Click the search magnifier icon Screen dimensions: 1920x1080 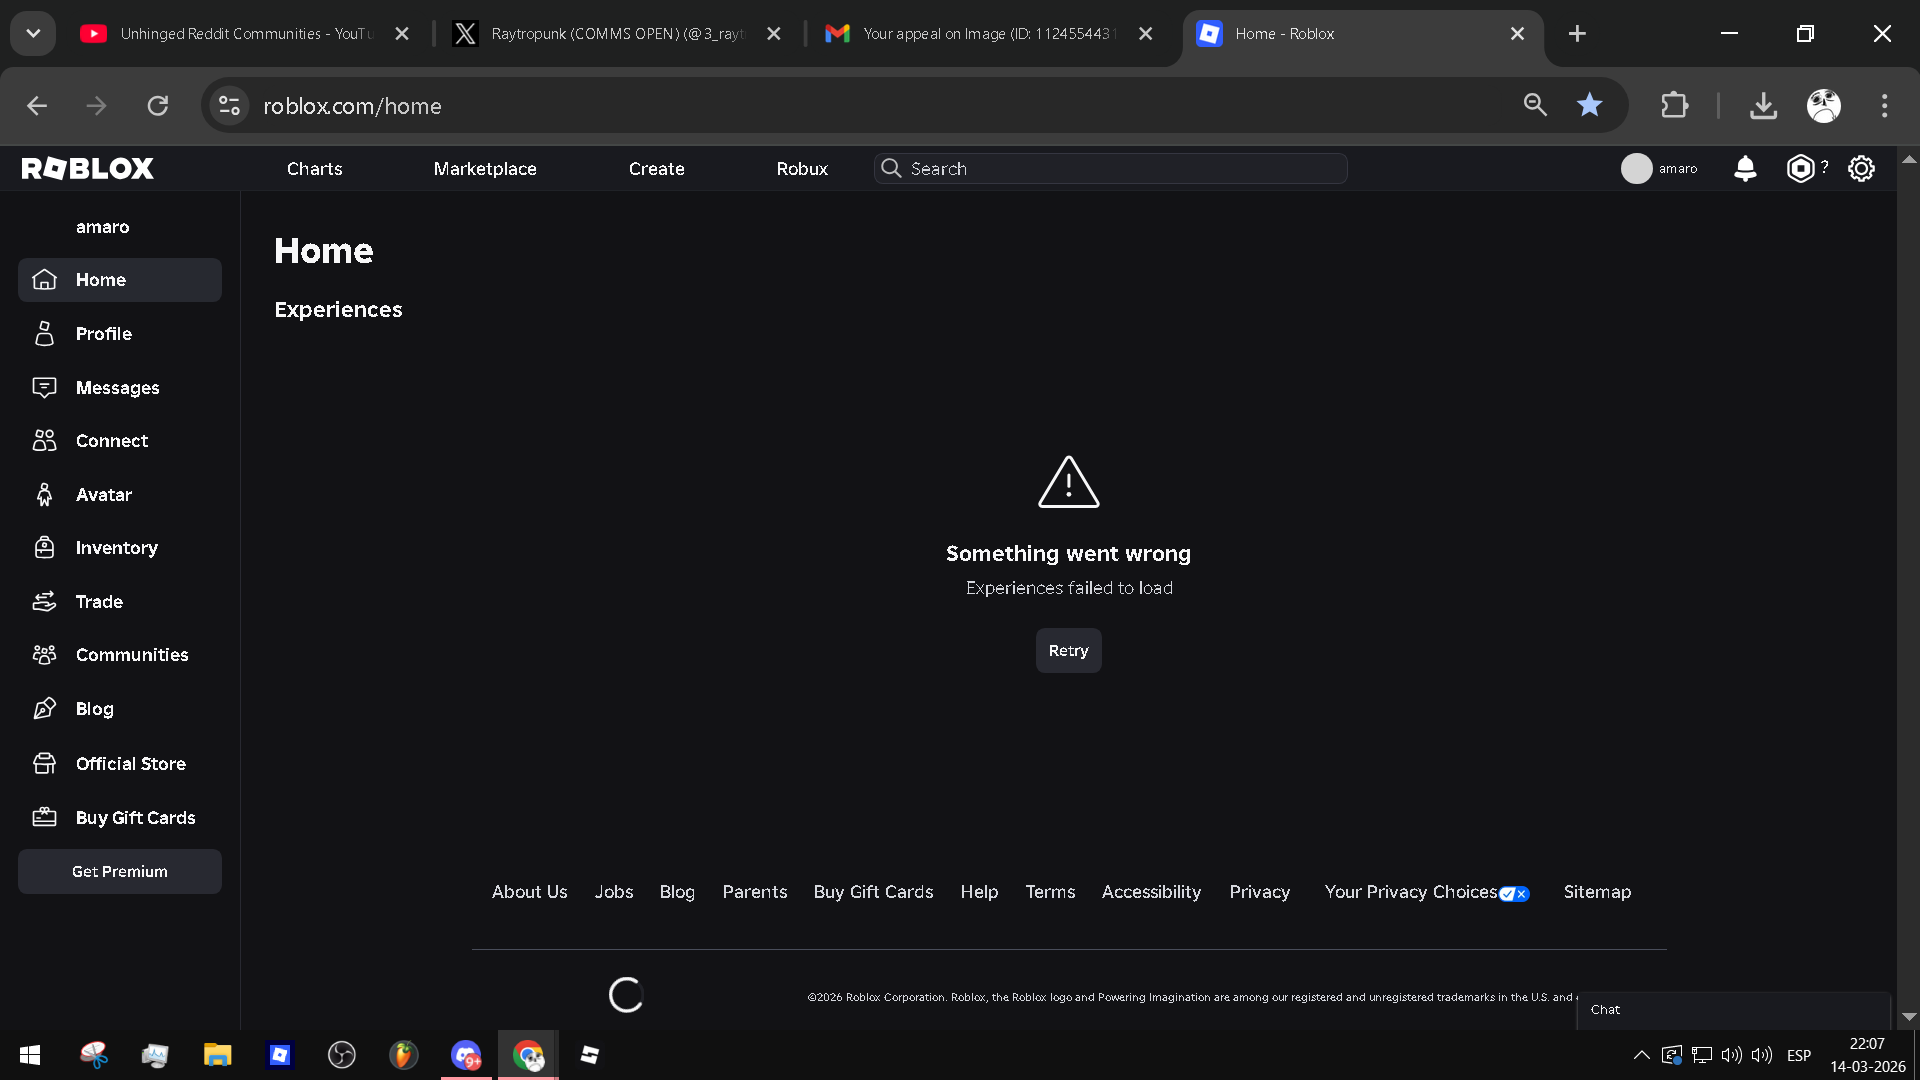tap(891, 168)
